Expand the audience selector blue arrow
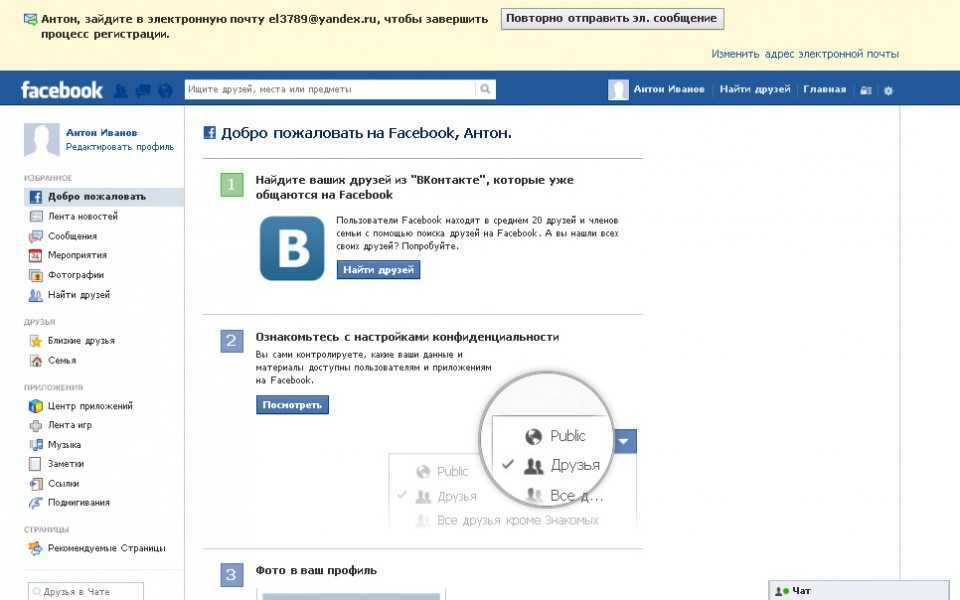 [x=624, y=441]
